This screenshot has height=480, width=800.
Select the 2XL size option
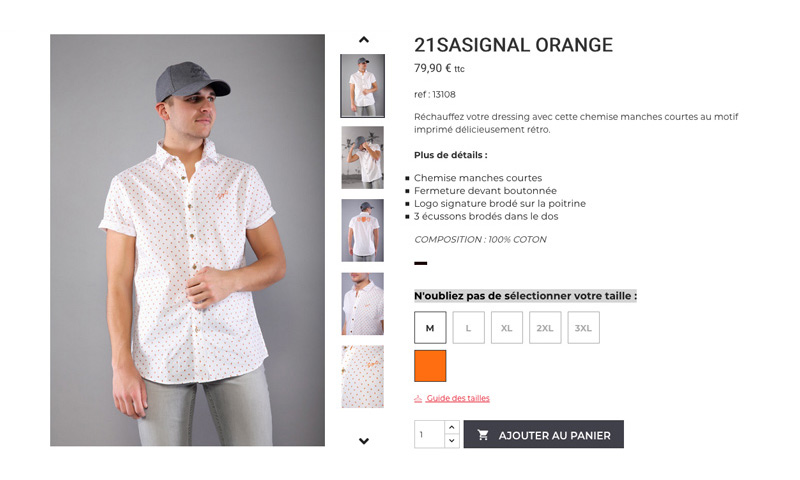(x=545, y=327)
